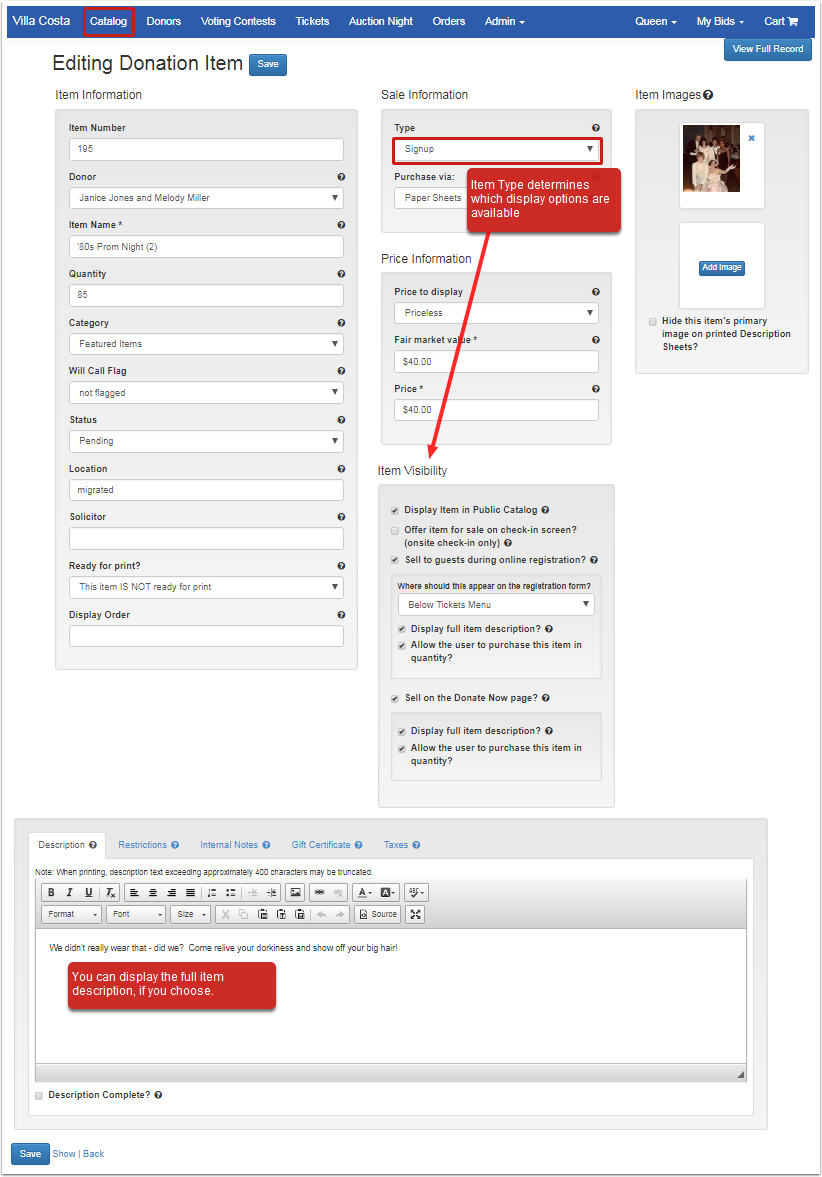Switch to the Gift Certificate tab
This screenshot has width=822, height=1177.
pos(327,845)
